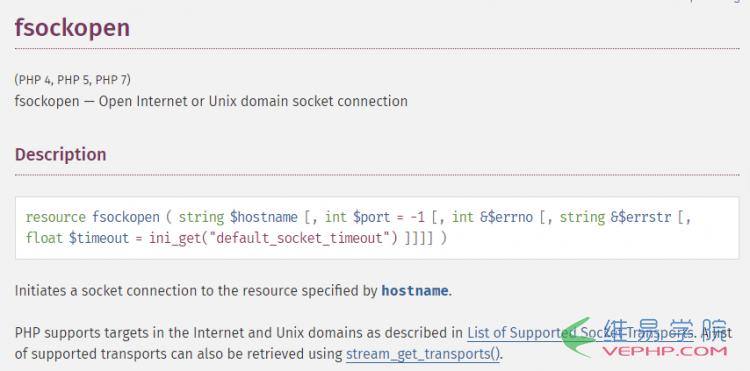
Task: Click the $timeout argument in signature
Action: click(x=99, y=238)
